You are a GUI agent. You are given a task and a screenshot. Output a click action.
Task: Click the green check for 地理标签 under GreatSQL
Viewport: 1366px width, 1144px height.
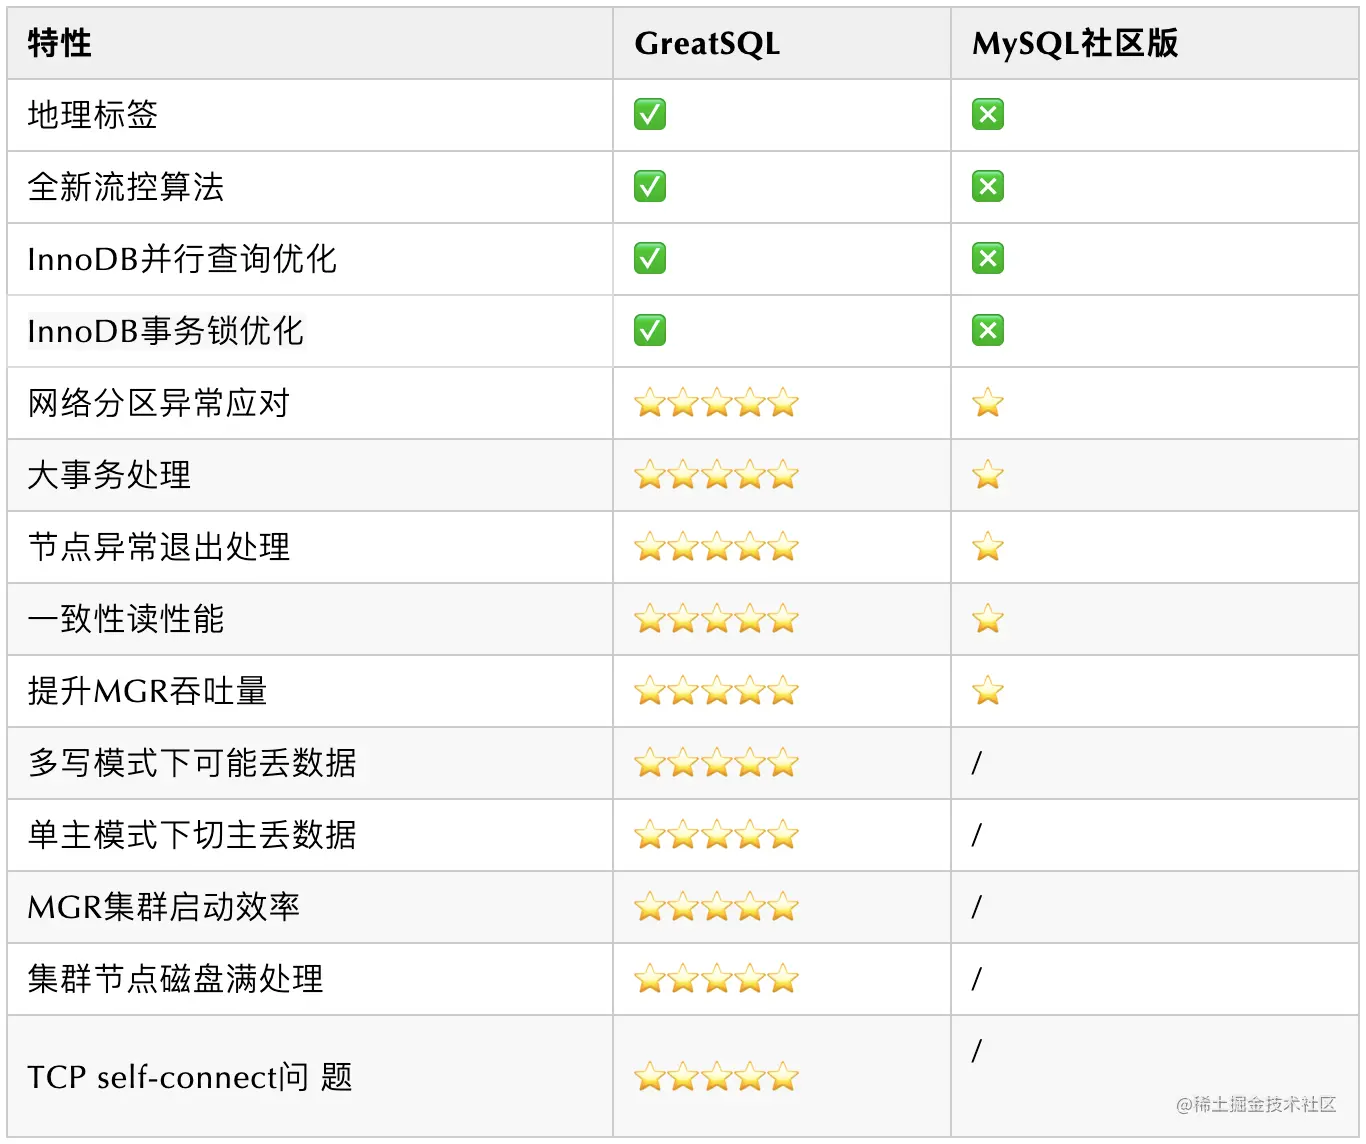[650, 115]
